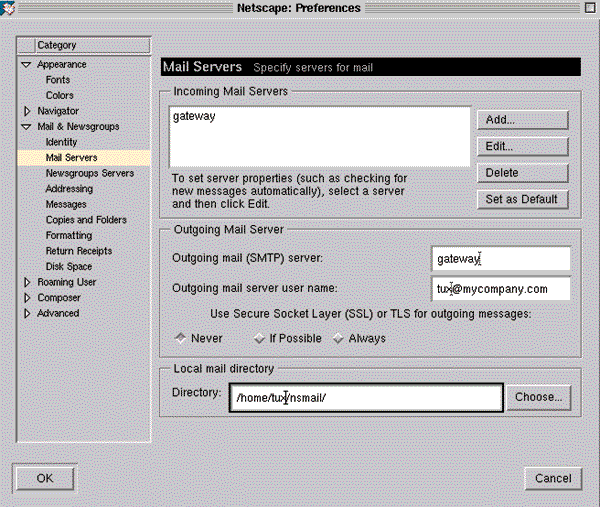
Task: Click Choose... to pick mail directory
Action: [x=539, y=397]
